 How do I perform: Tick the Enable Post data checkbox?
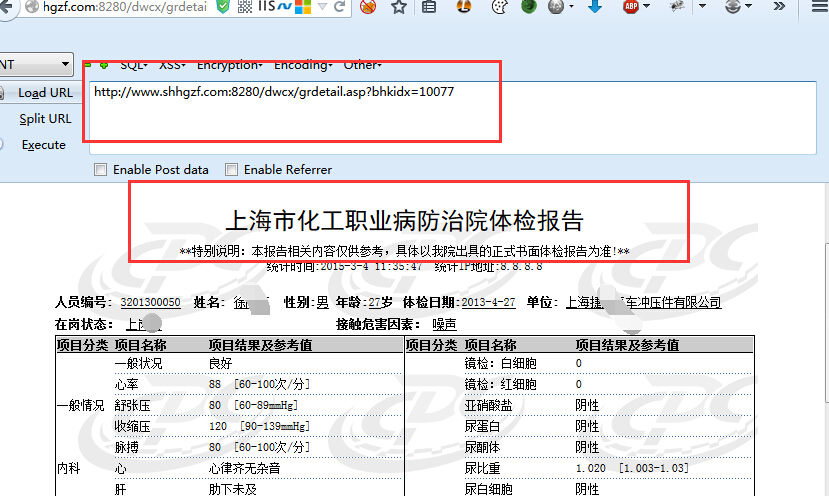click(100, 169)
